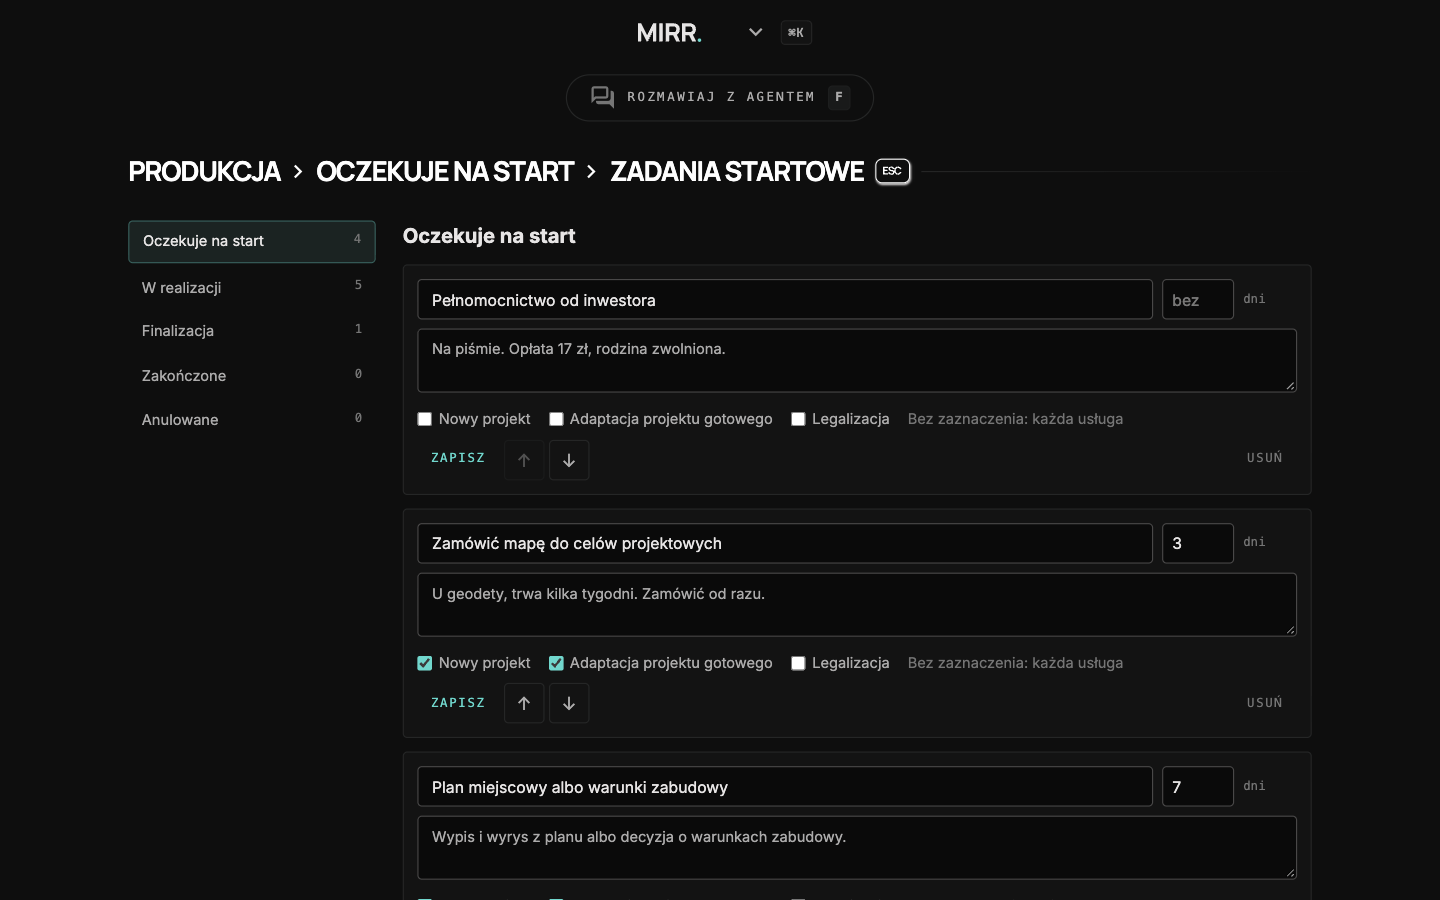Move Pełnomocnictwo od inwestora task down
This screenshot has height=900, width=1440.
point(569,460)
